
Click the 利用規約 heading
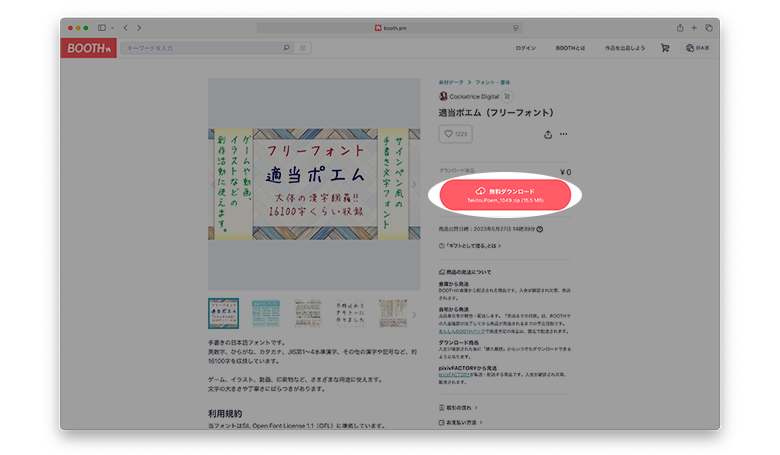coord(225,413)
